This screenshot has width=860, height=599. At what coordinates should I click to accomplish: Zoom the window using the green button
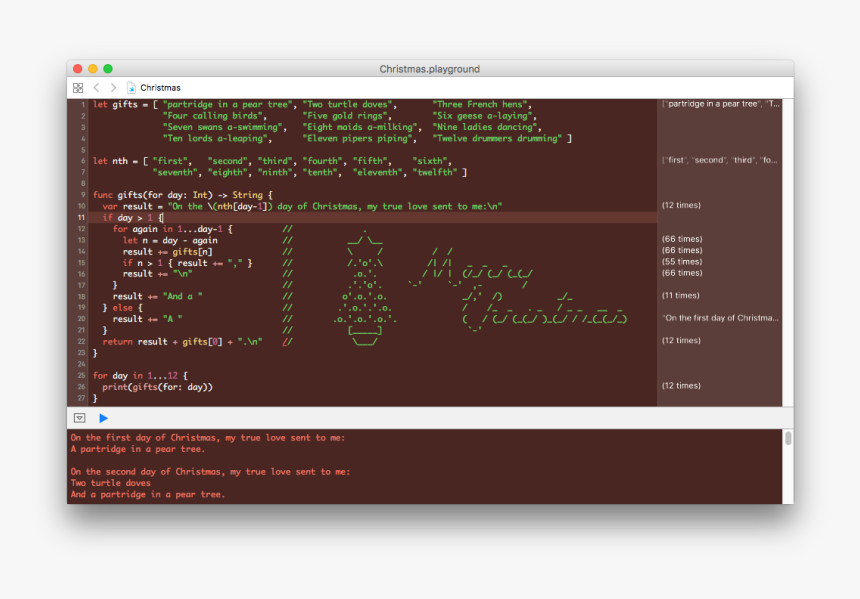tap(108, 69)
